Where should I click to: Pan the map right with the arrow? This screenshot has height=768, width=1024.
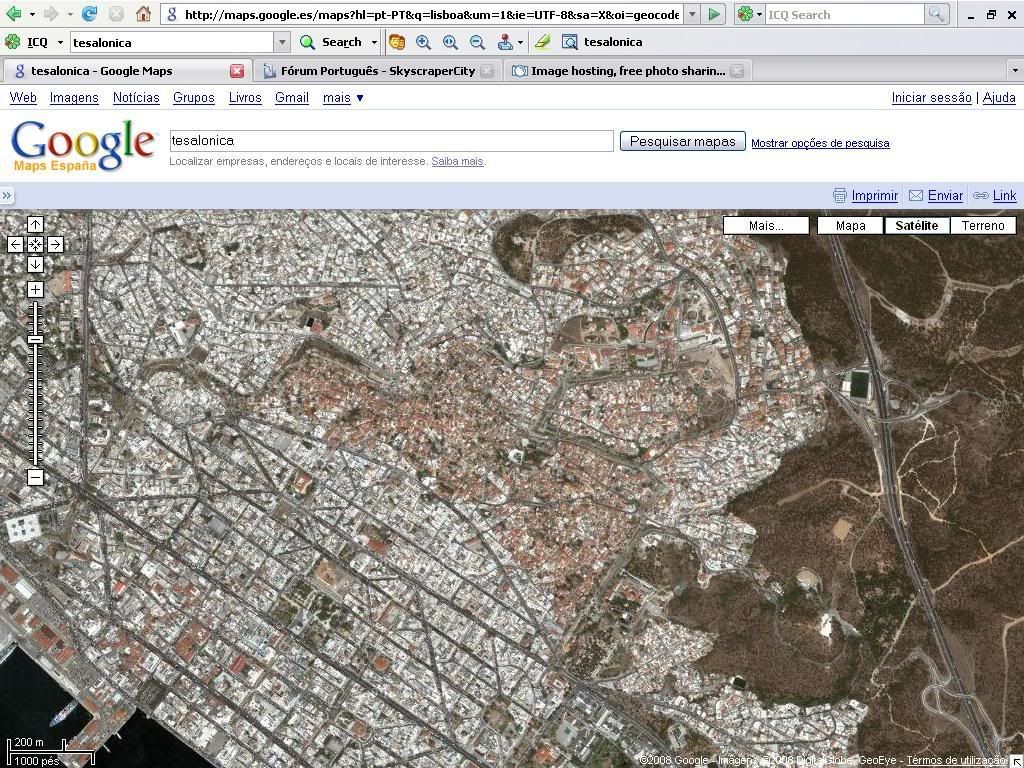(x=55, y=244)
